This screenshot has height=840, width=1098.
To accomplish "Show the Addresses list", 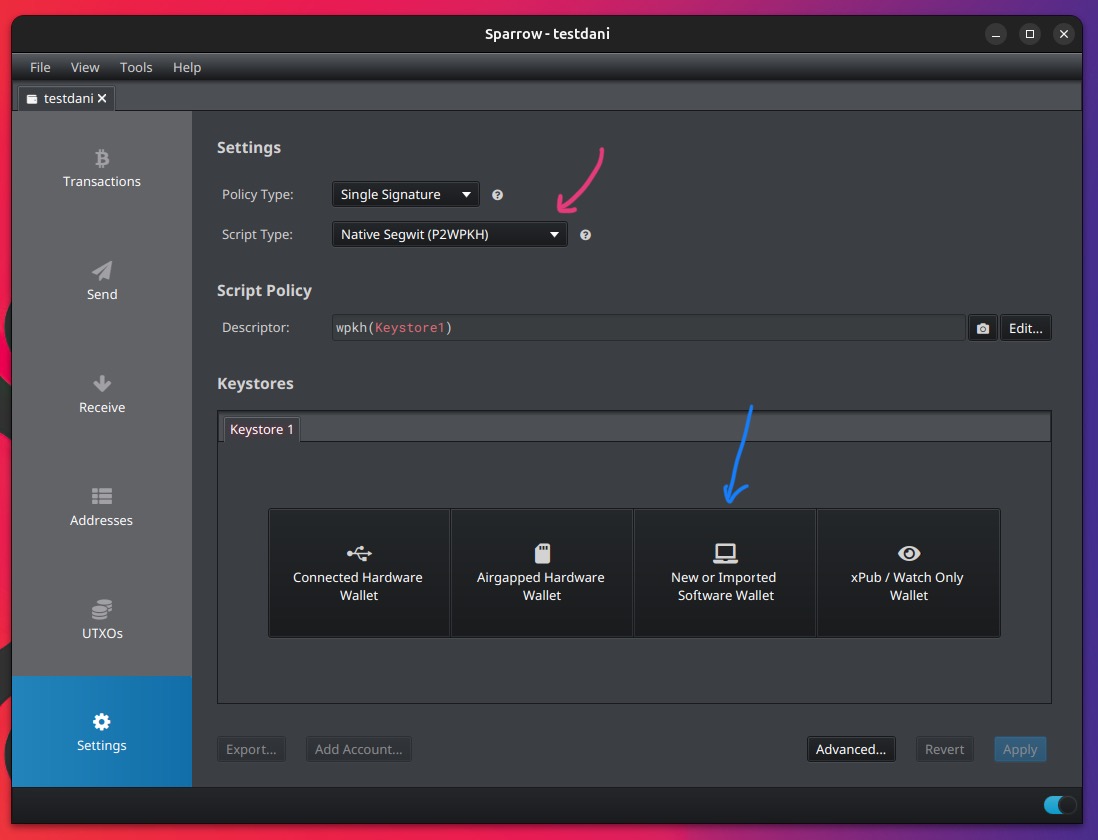I will coord(102,508).
